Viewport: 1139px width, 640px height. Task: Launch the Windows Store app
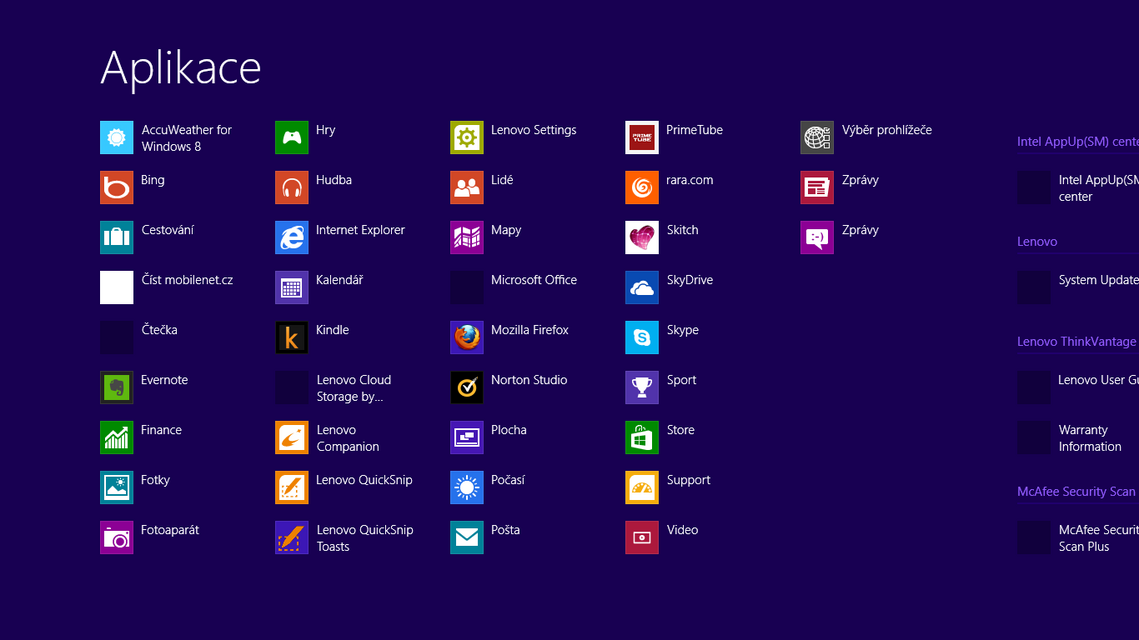click(642, 438)
